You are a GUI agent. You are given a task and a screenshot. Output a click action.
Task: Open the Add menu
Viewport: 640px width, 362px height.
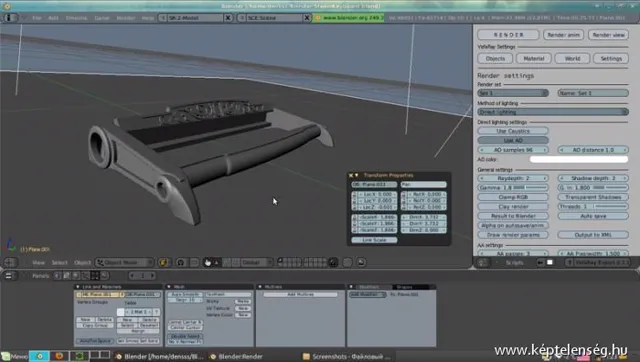[53, 18]
